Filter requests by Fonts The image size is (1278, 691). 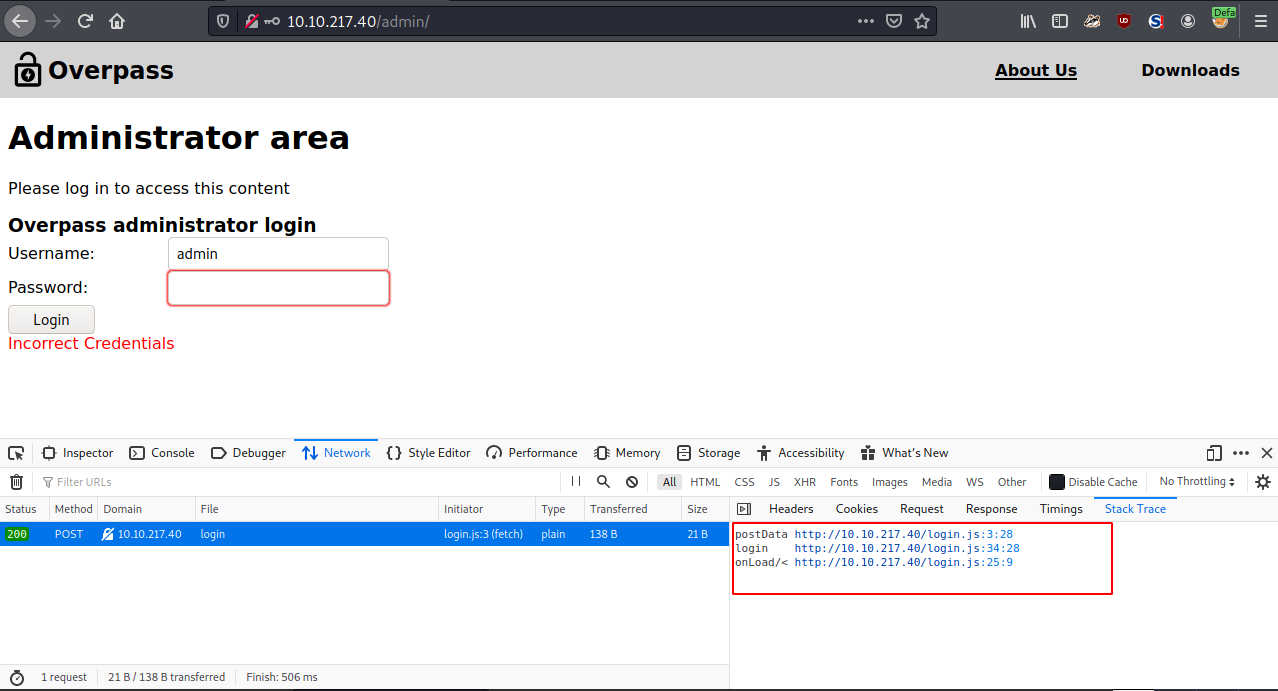tap(844, 482)
